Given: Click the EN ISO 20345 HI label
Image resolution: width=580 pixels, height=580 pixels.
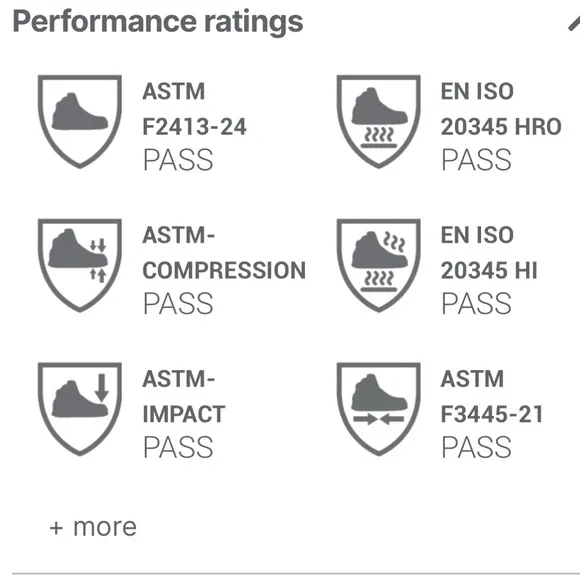Looking at the screenshot, I should click(x=489, y=253).
